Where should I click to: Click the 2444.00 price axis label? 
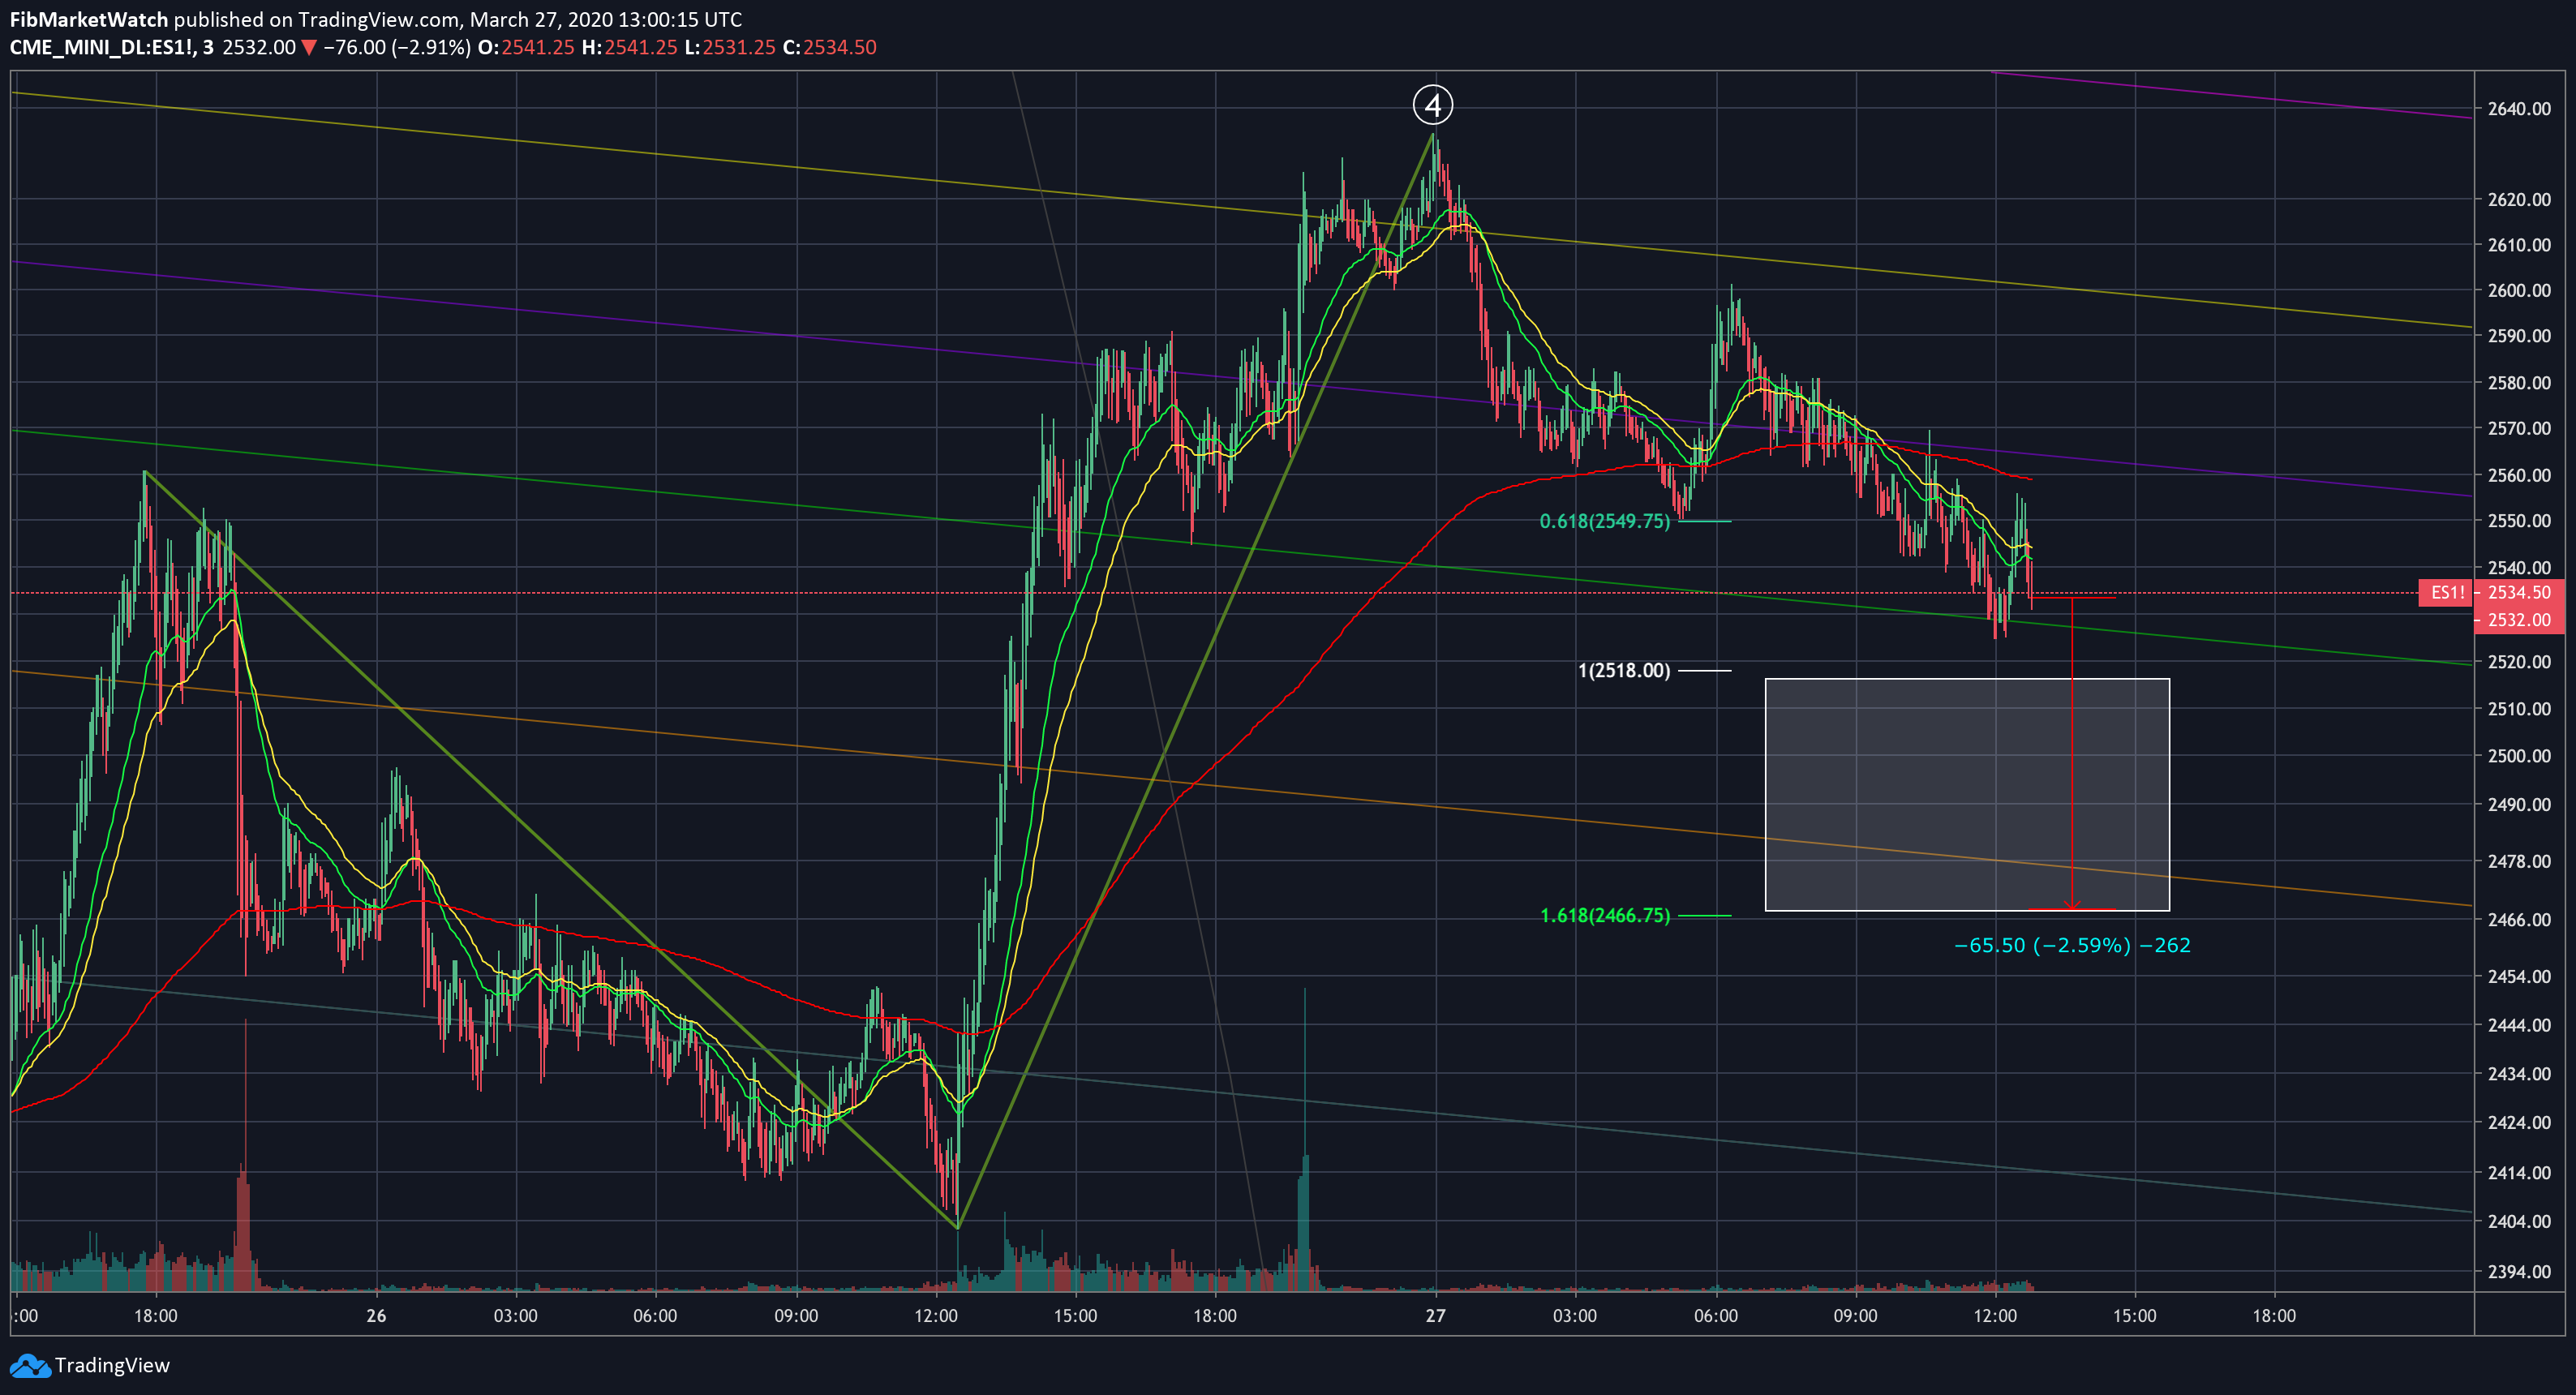point(2519,1025)
